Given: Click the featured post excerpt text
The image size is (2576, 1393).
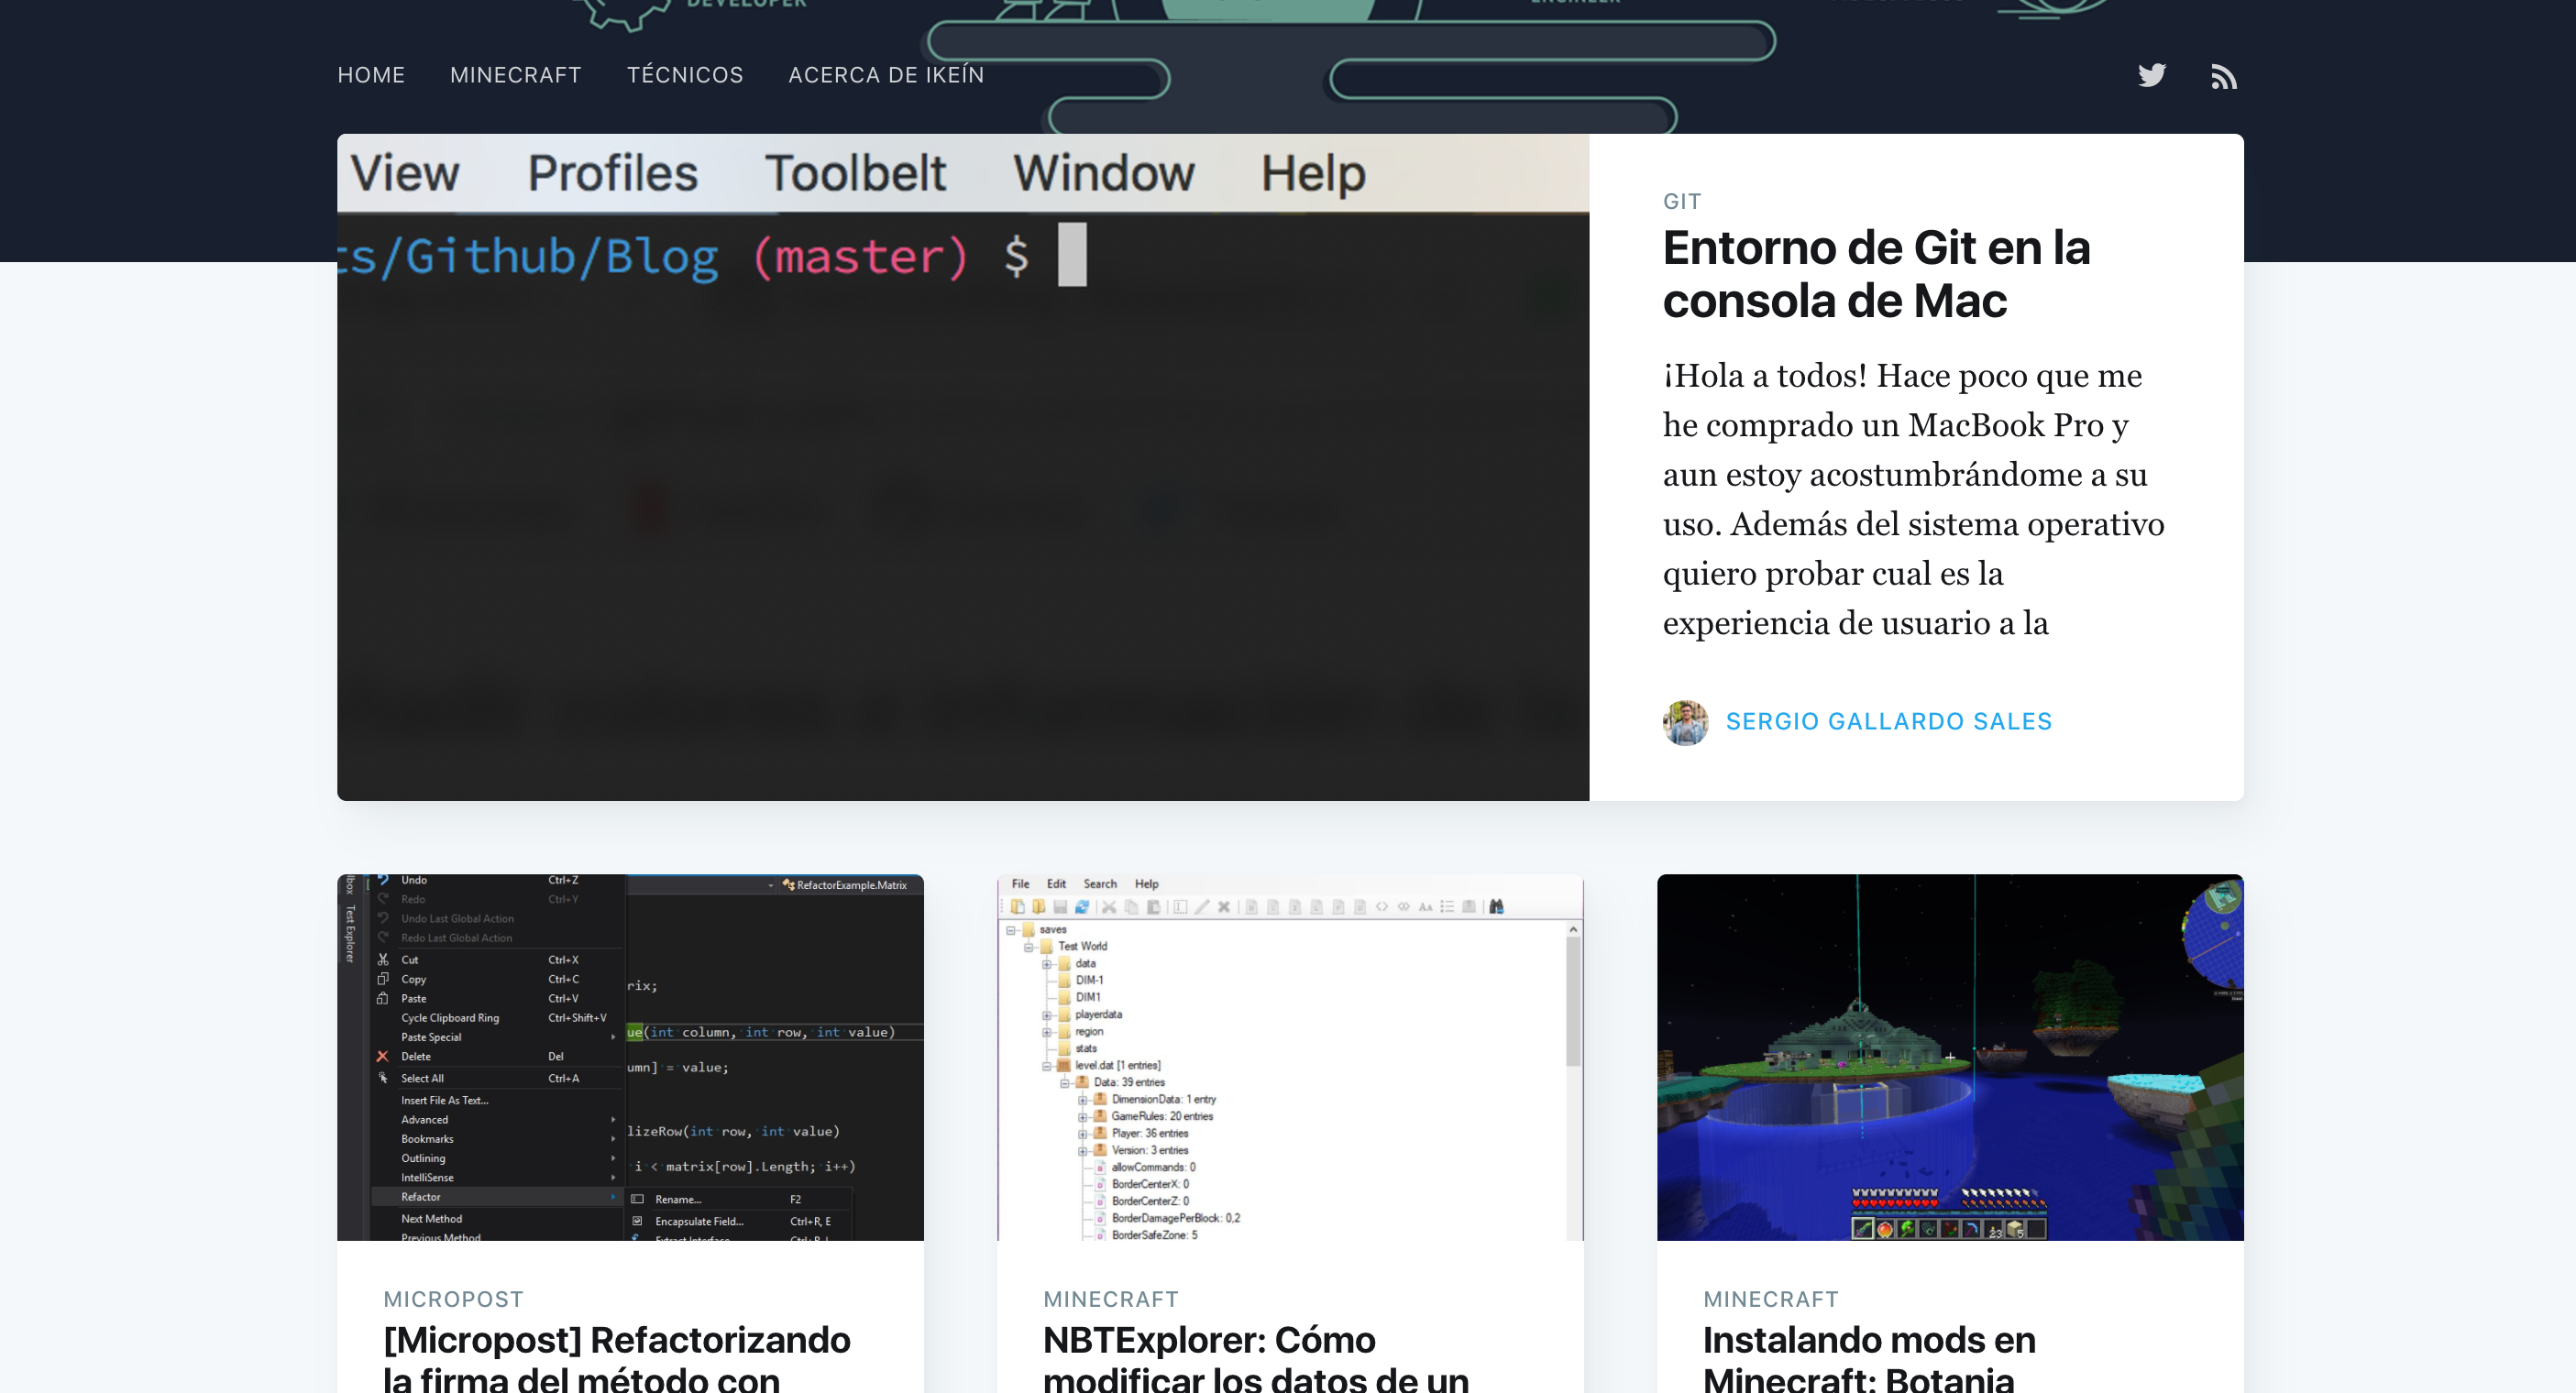Looking at the screenshot, I should tap(1913, 499).
